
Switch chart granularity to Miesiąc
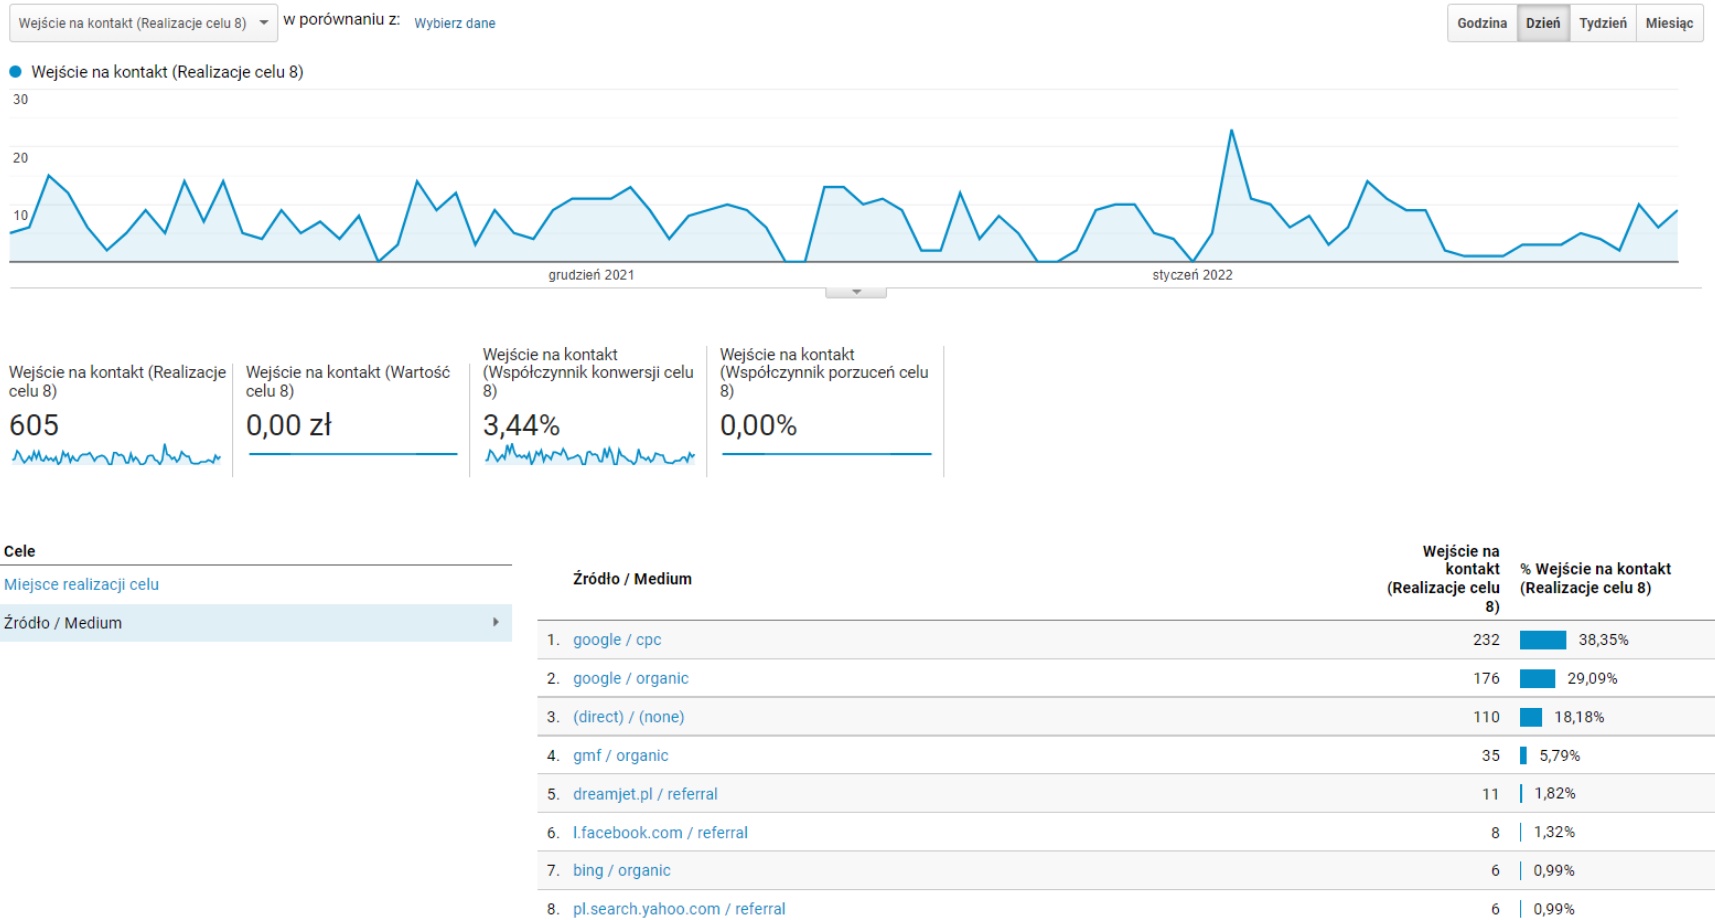click(1669, 23)
